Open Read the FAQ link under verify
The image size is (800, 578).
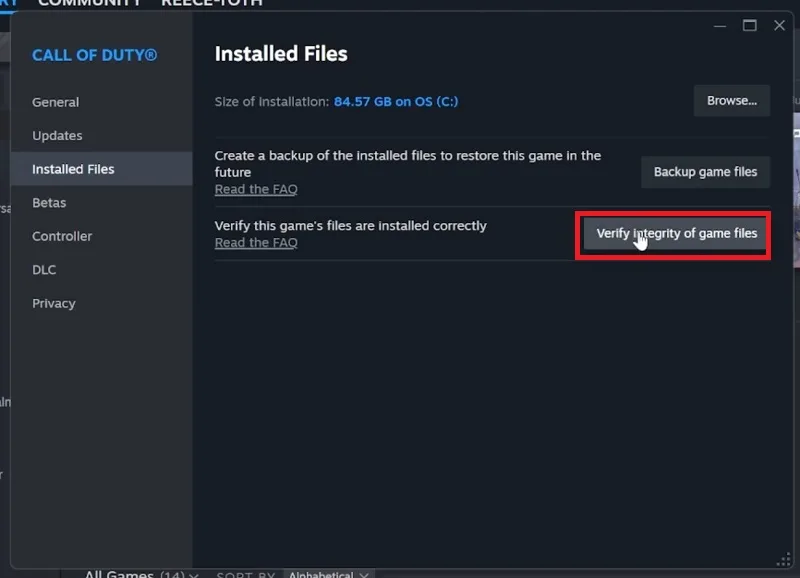click(x=256, y=243)
